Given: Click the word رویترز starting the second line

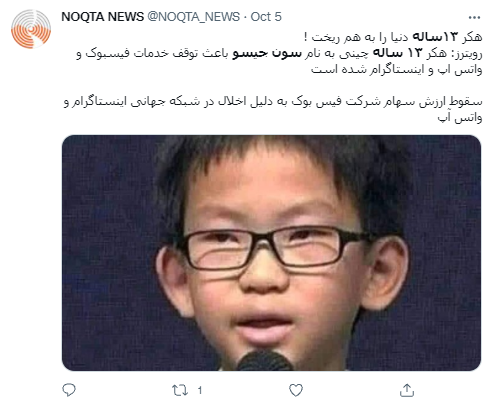Looking at the screenshot, I should tap(465, 54).
